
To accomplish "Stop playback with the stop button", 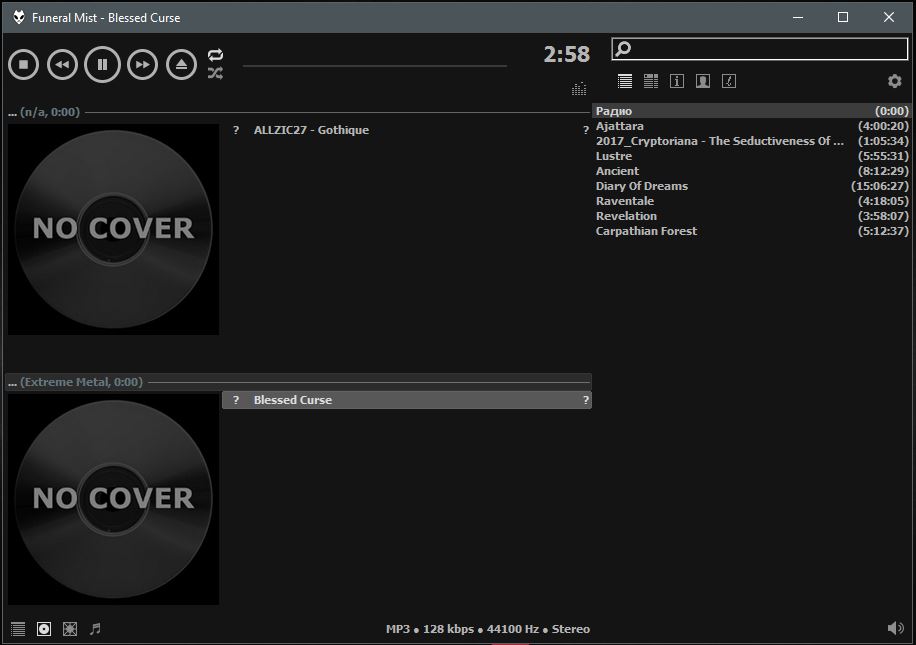I will [x=24, y=65].
